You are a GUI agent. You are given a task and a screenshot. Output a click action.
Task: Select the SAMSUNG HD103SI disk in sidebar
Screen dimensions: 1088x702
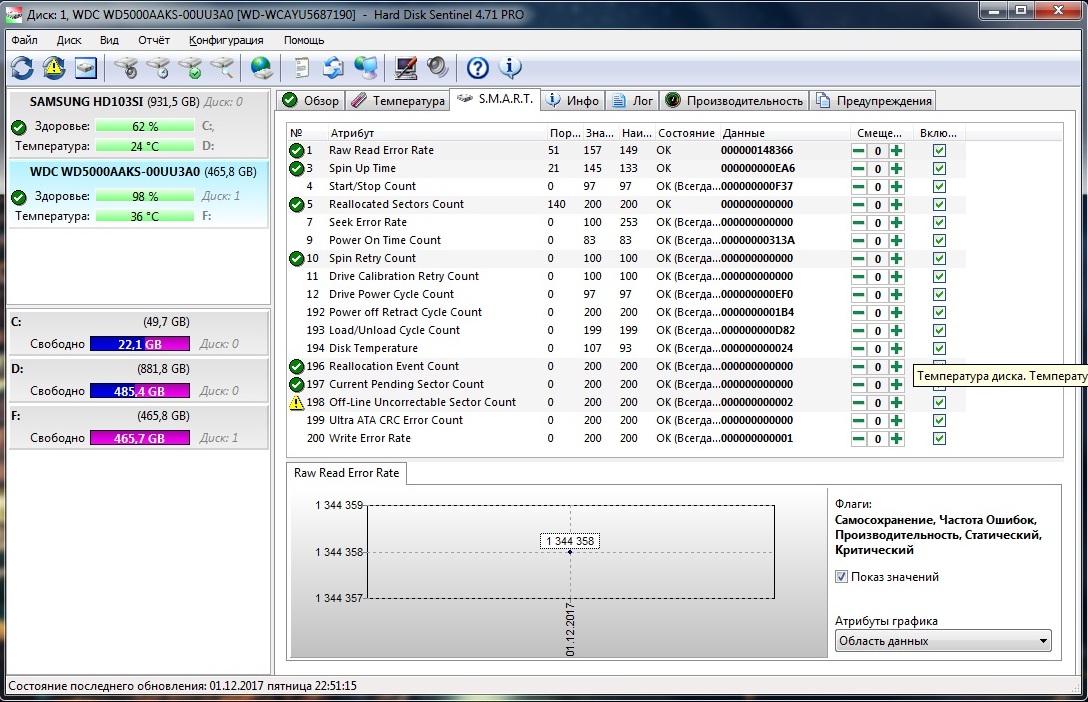(138, 102)
